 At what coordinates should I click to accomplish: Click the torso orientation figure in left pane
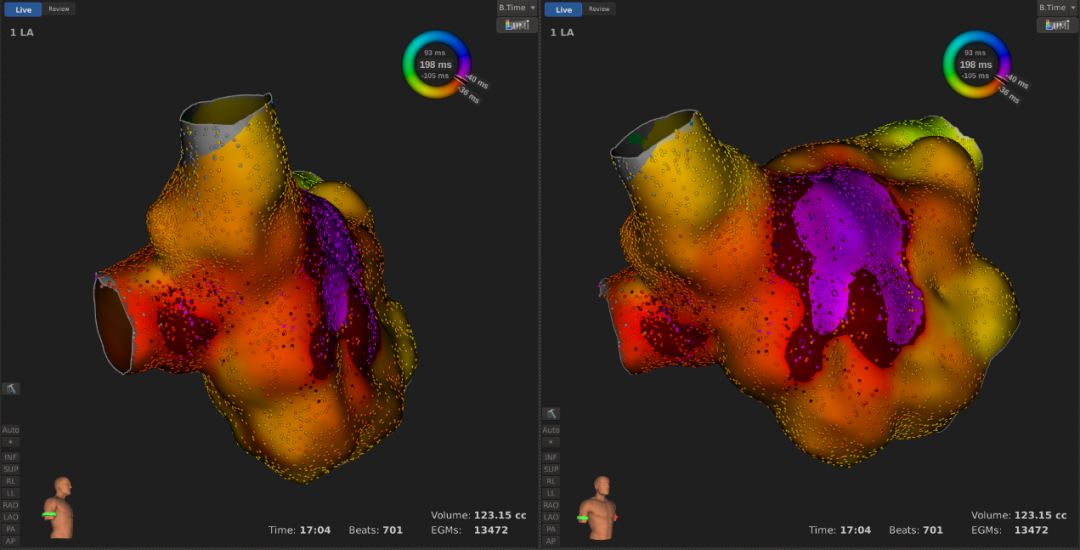(61, 507)
